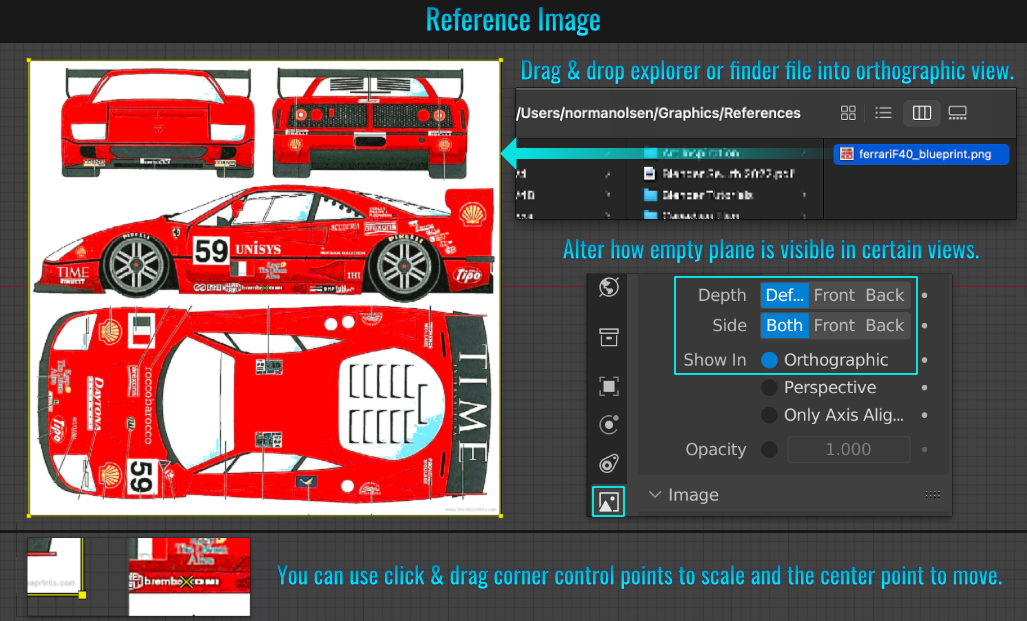This screenshot has height=621, width=1027.
Task: Switch Finder to gallery view
Action: tap(958, 113)
